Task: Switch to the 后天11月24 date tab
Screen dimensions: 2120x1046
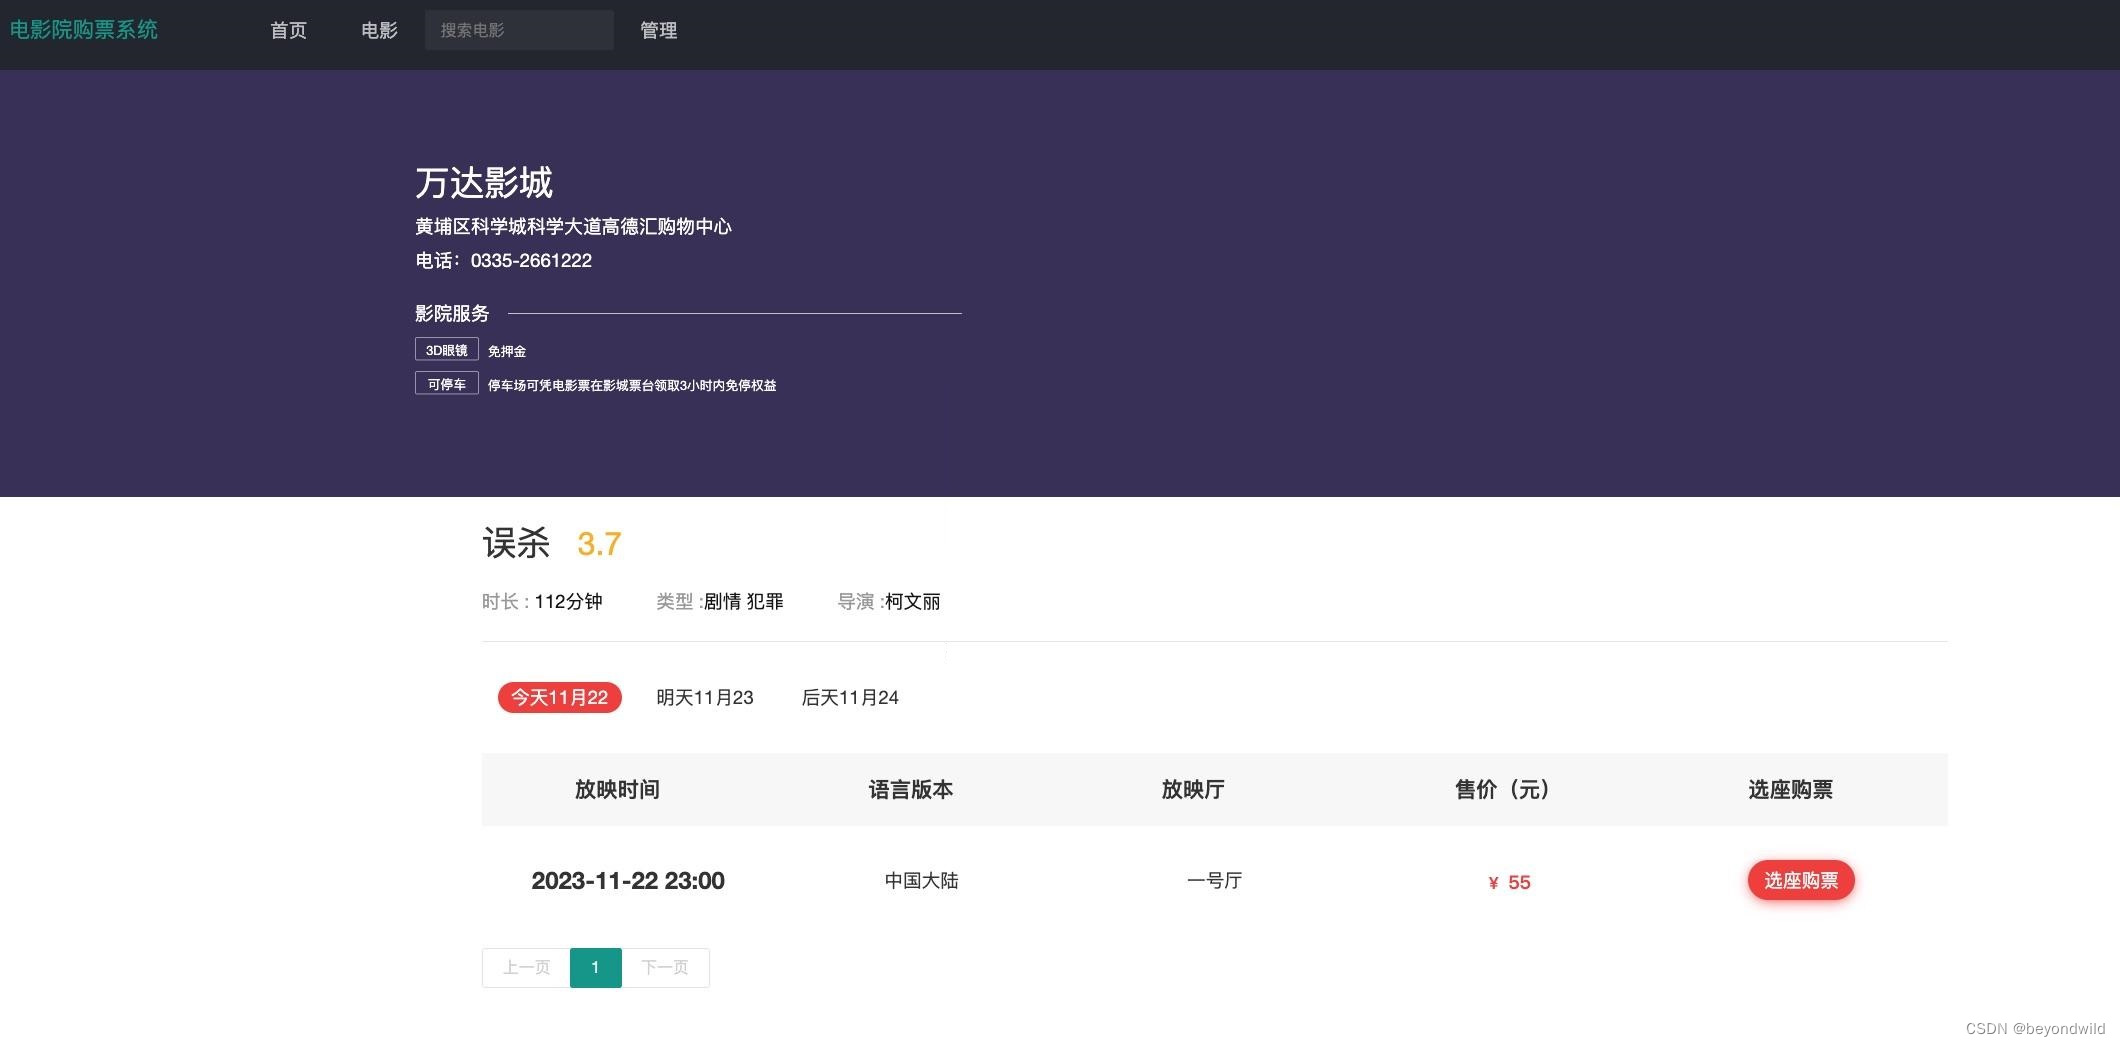Action: click(850, 697)
